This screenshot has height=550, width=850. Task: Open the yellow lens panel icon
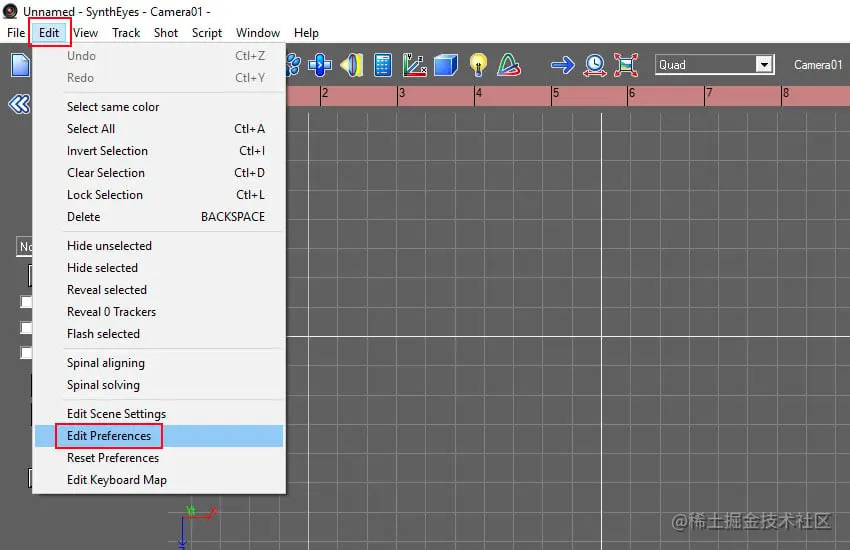coord(351,65)
